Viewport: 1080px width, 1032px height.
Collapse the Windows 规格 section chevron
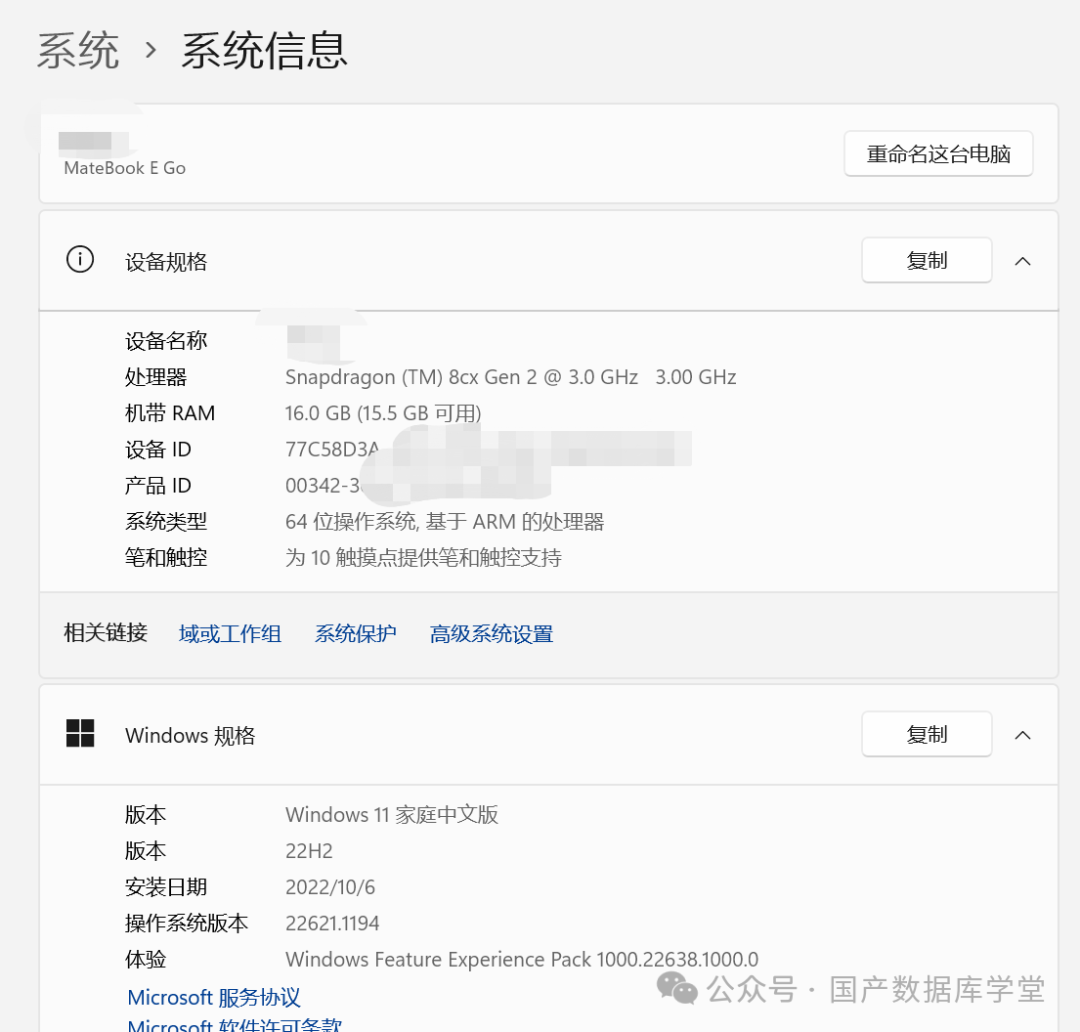(1023, 735)
